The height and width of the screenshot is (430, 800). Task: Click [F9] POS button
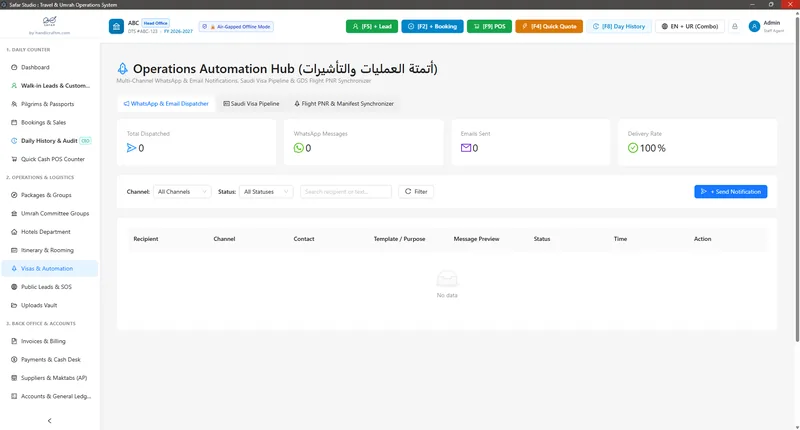(x=489, y=27)
